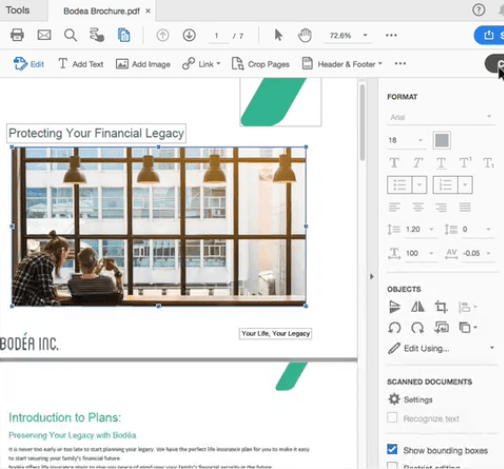Click Add Text
504x469 pixels.
pyautogui.click(x=81, y=64)
